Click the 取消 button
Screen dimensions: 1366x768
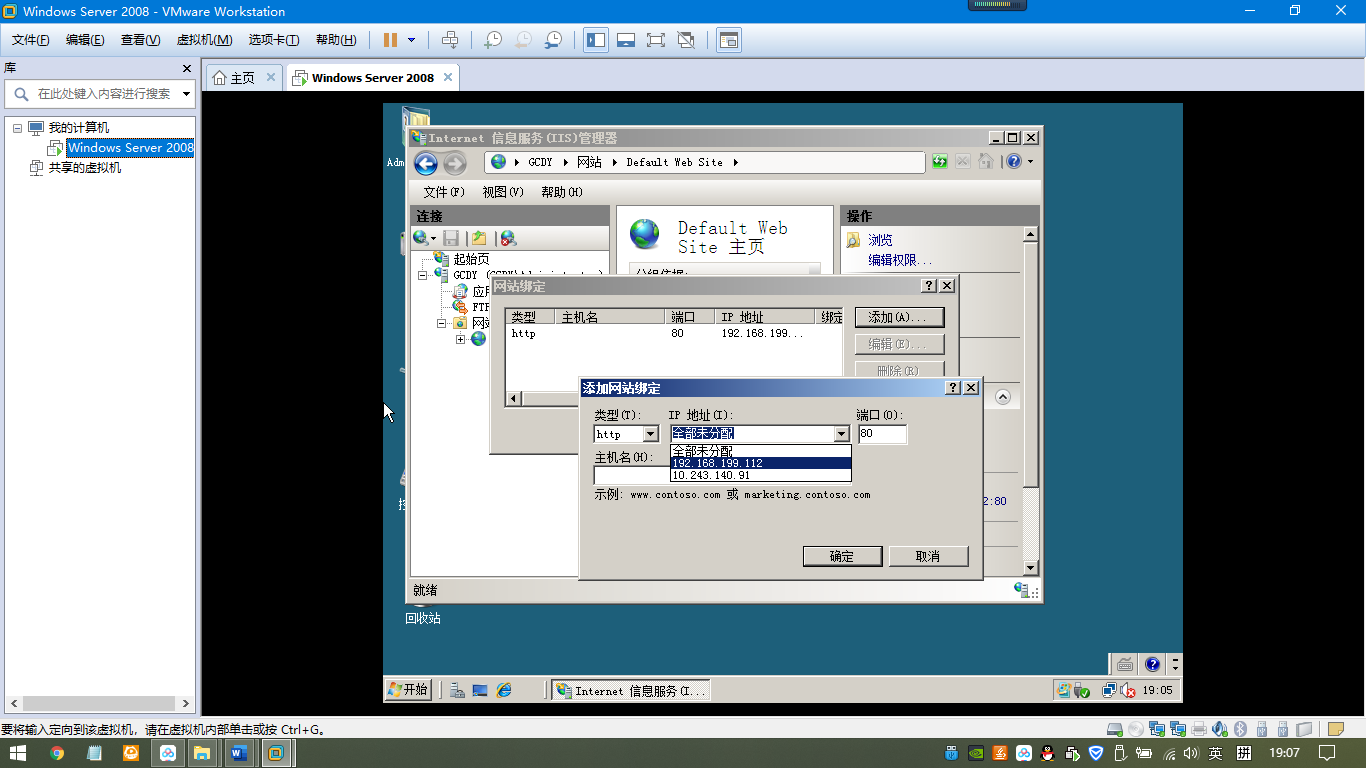click(x=928, y=556)
